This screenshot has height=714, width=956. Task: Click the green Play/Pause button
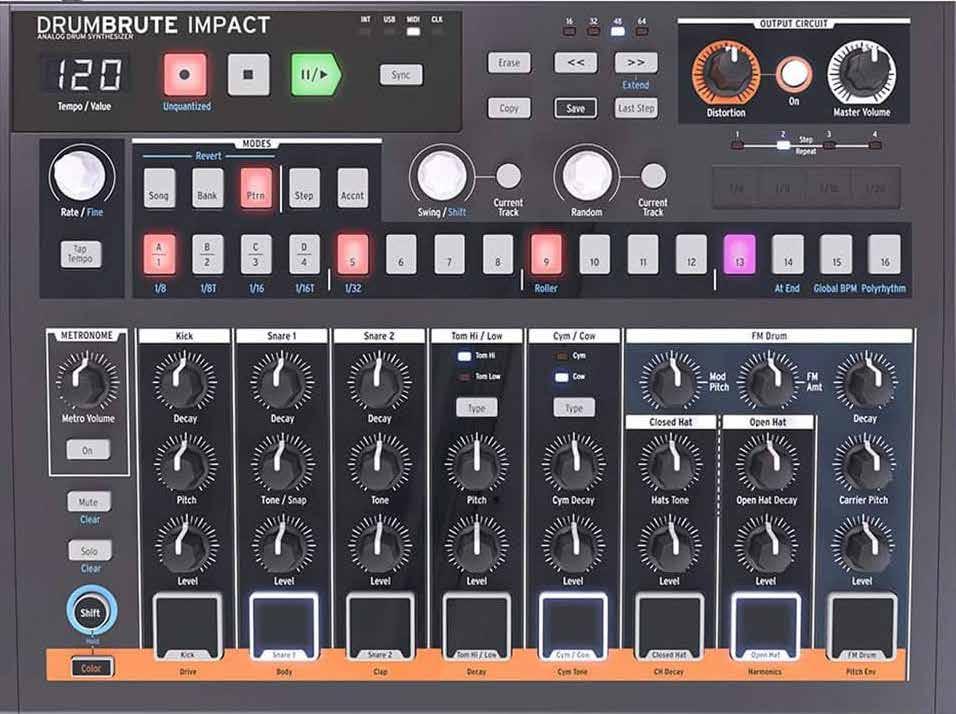[315, 74]
